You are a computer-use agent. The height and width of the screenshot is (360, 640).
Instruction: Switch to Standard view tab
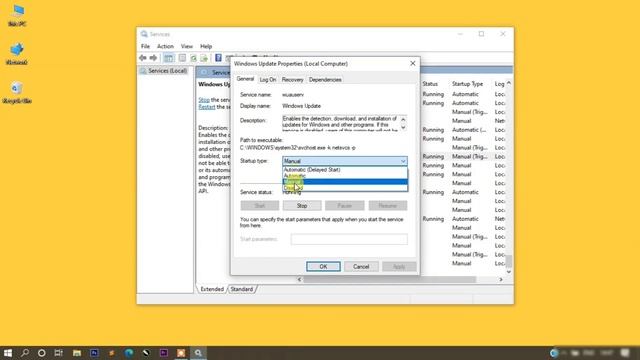tap(242, 289)
